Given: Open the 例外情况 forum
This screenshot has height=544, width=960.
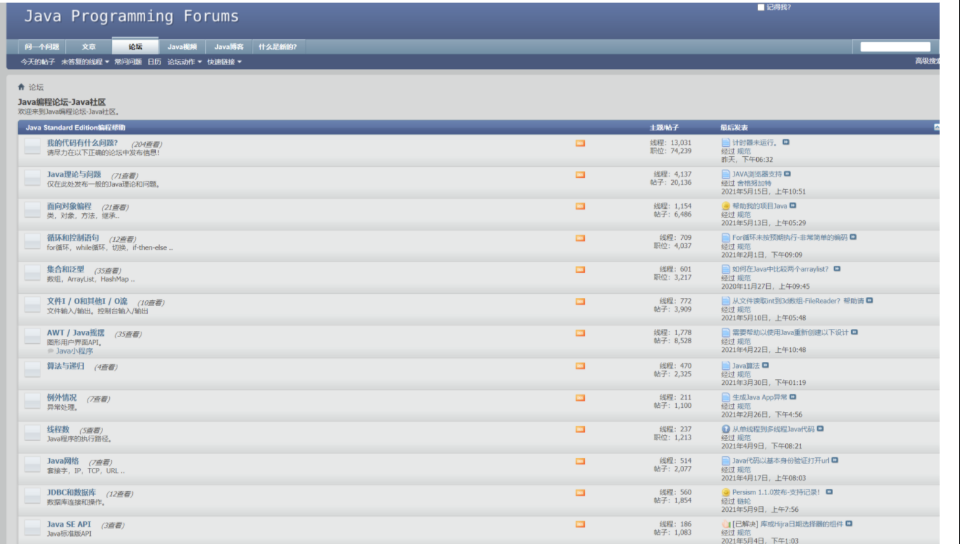Looking at the screenshot, I should point(62,398).
